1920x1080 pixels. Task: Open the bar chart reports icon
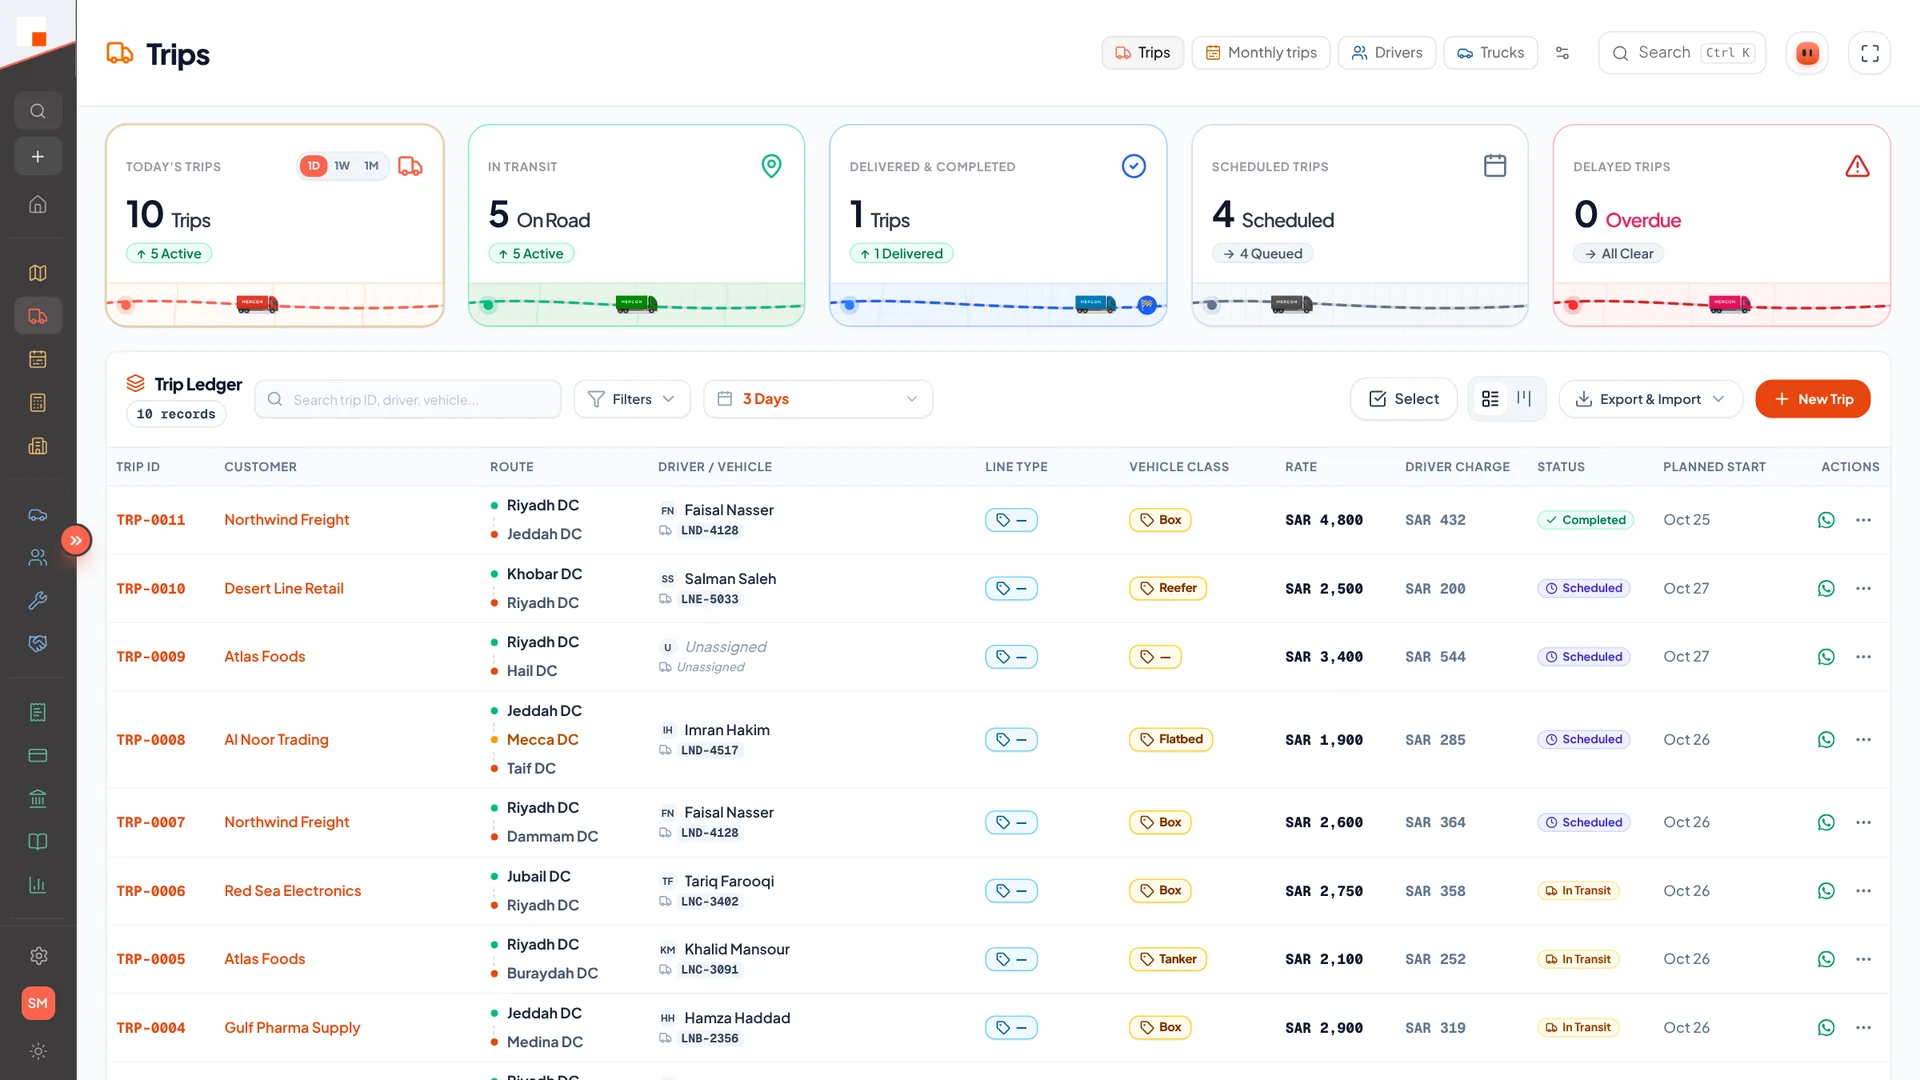[x=38, y=885]
